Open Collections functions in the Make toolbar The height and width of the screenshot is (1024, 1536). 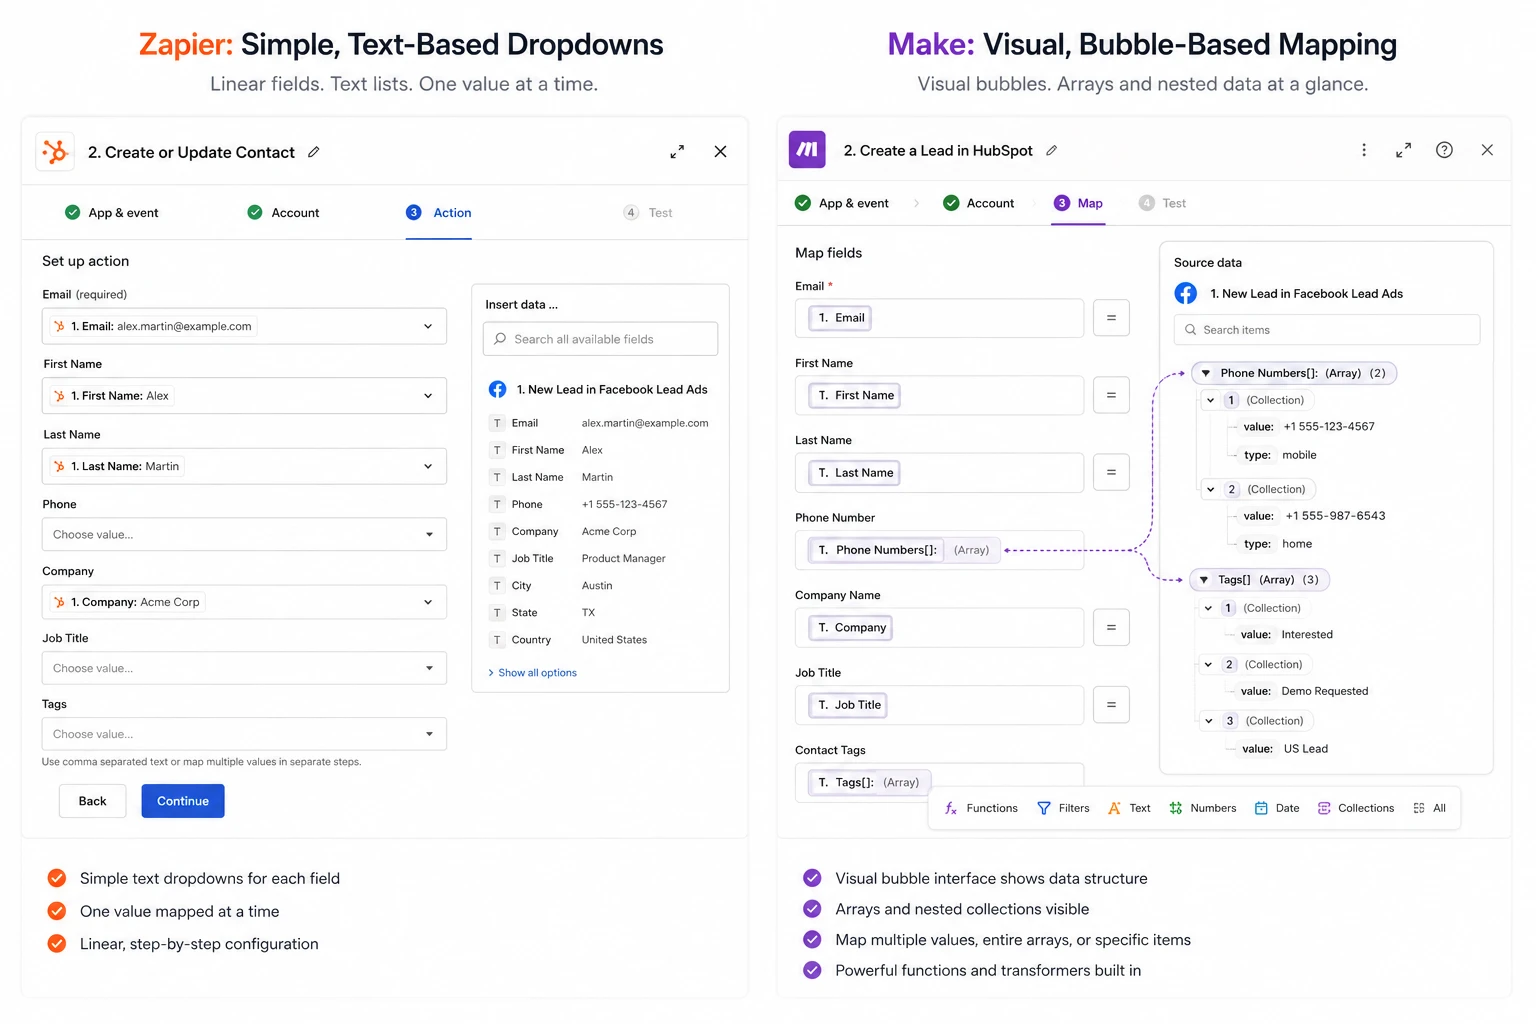[1356, 808]
